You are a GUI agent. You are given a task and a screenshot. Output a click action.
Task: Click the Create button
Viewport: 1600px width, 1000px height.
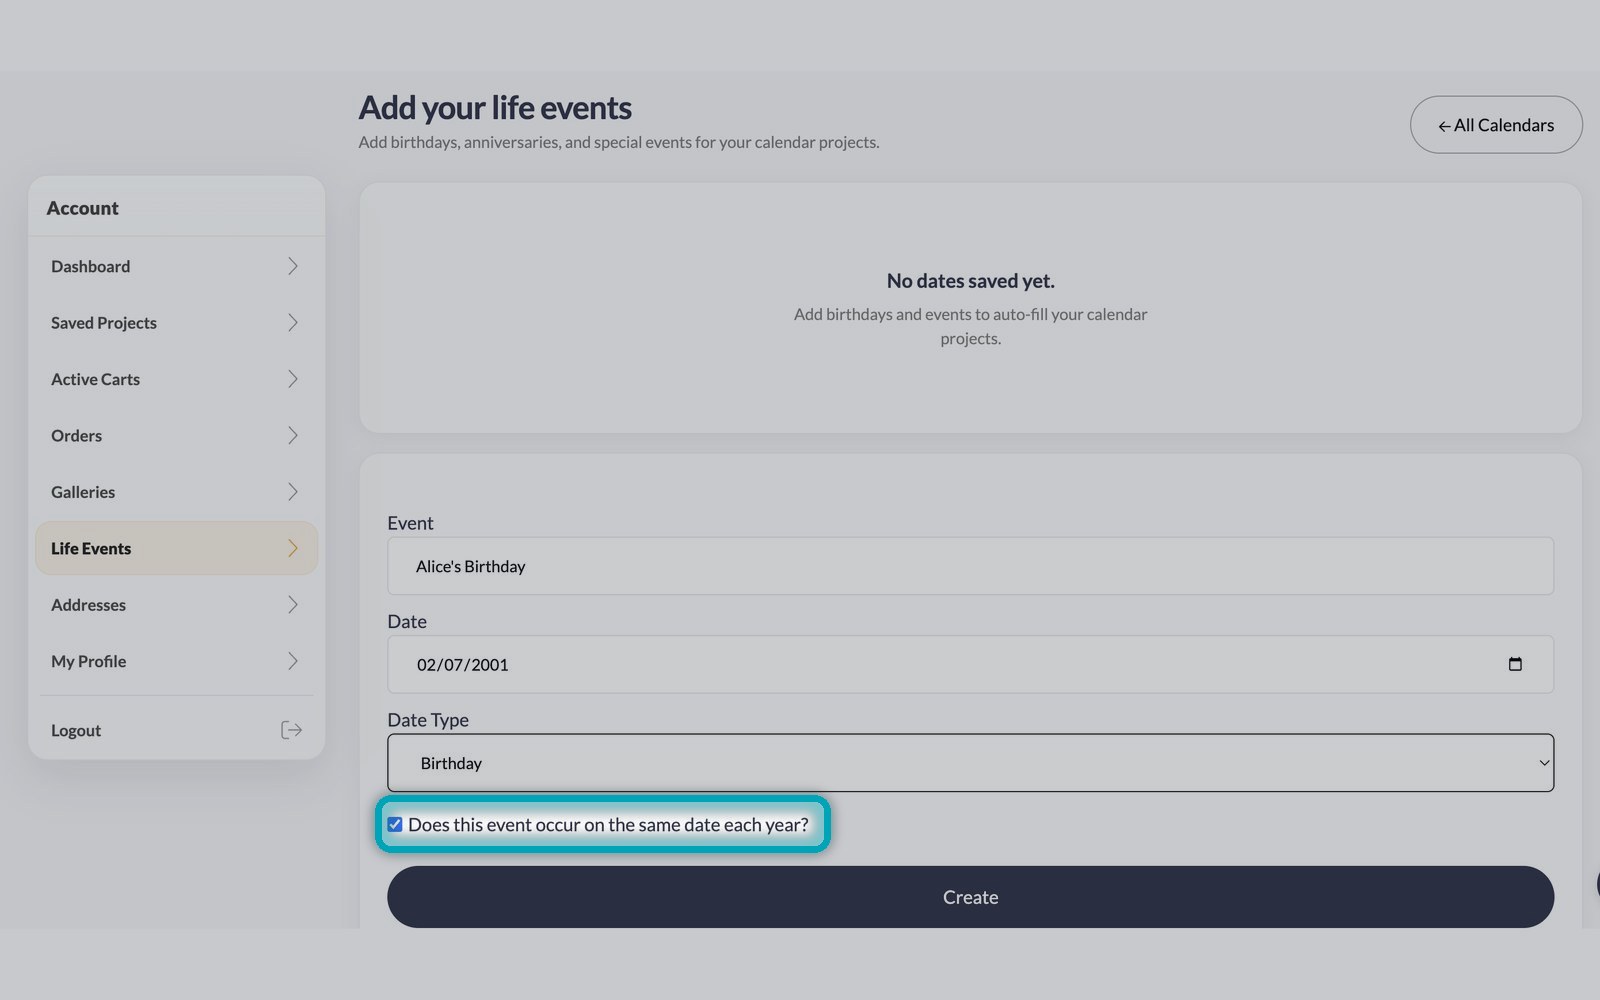point(970,897)
